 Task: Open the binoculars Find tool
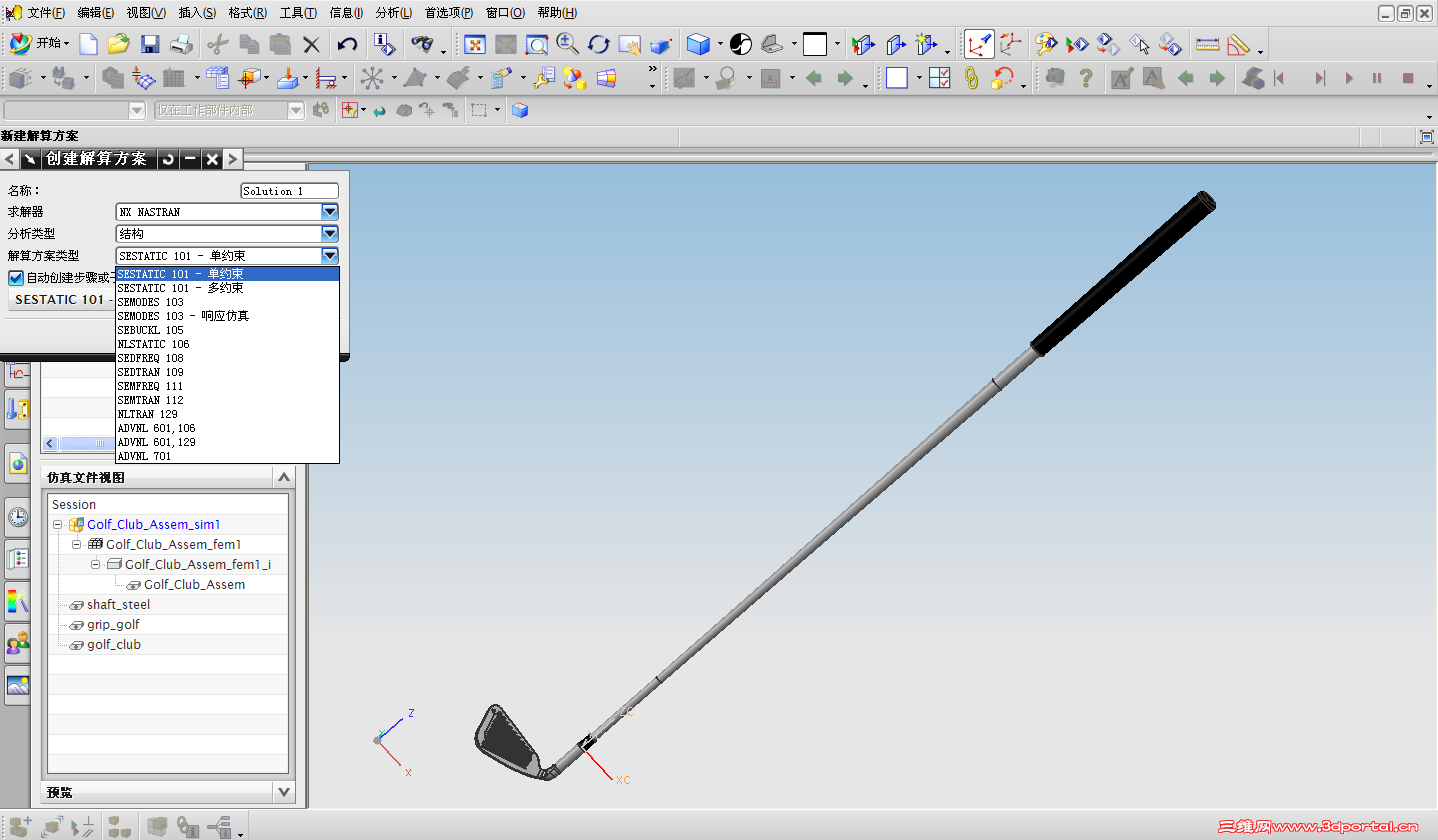coord(422,44)
